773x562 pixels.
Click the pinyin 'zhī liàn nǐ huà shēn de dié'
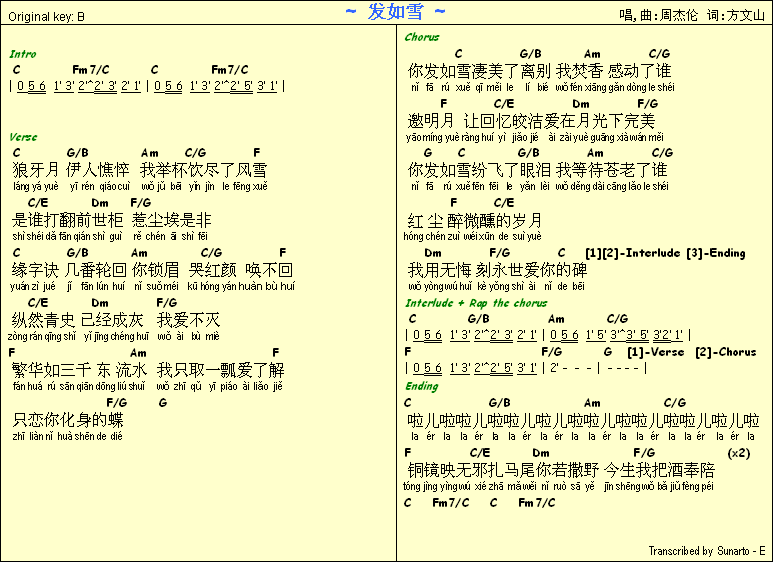click(x=68, y=436)
